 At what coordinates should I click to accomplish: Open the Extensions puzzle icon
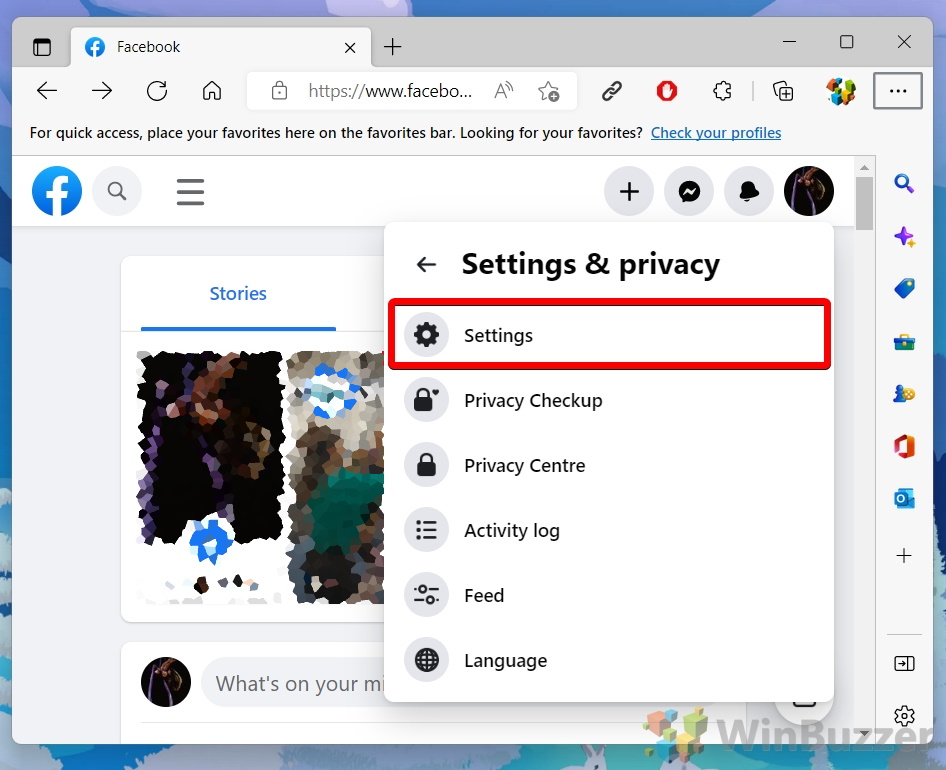pyautogui.click(x=722, y=91)
